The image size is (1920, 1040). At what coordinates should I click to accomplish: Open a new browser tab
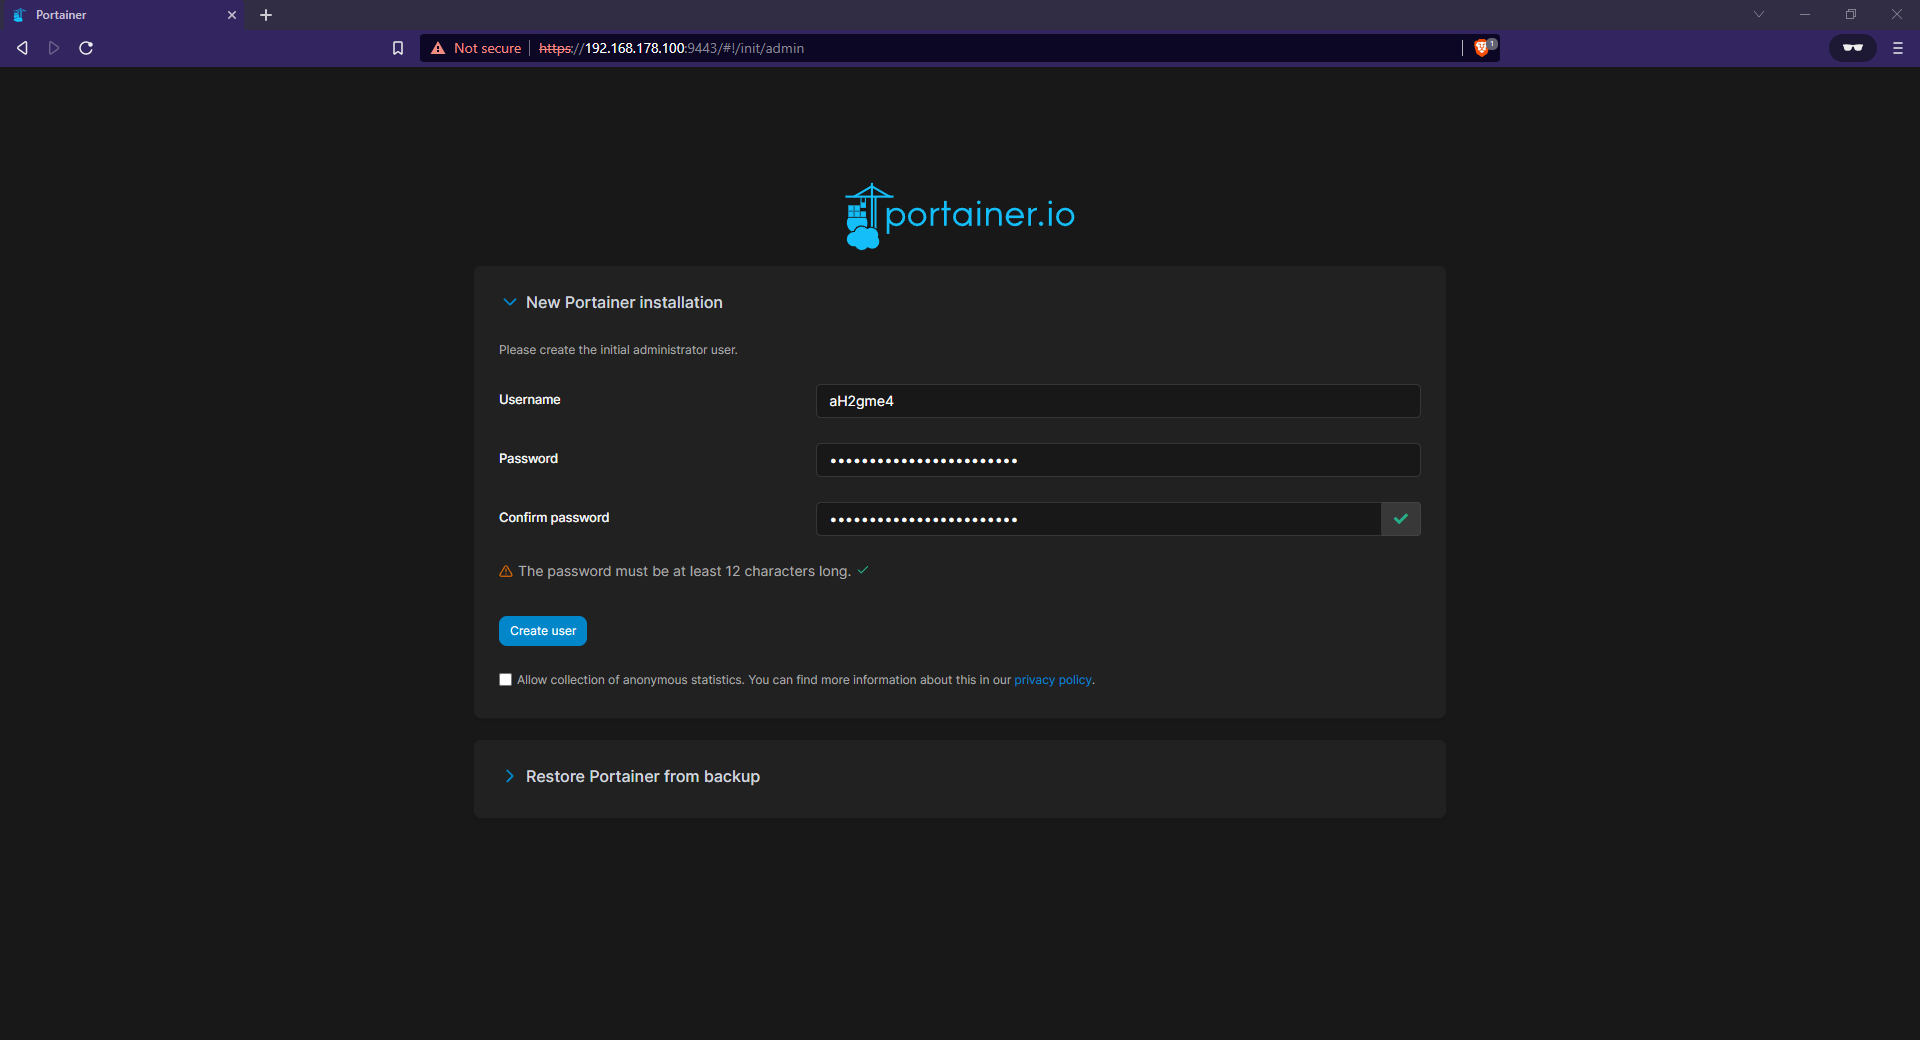click(x=265, y=14)
